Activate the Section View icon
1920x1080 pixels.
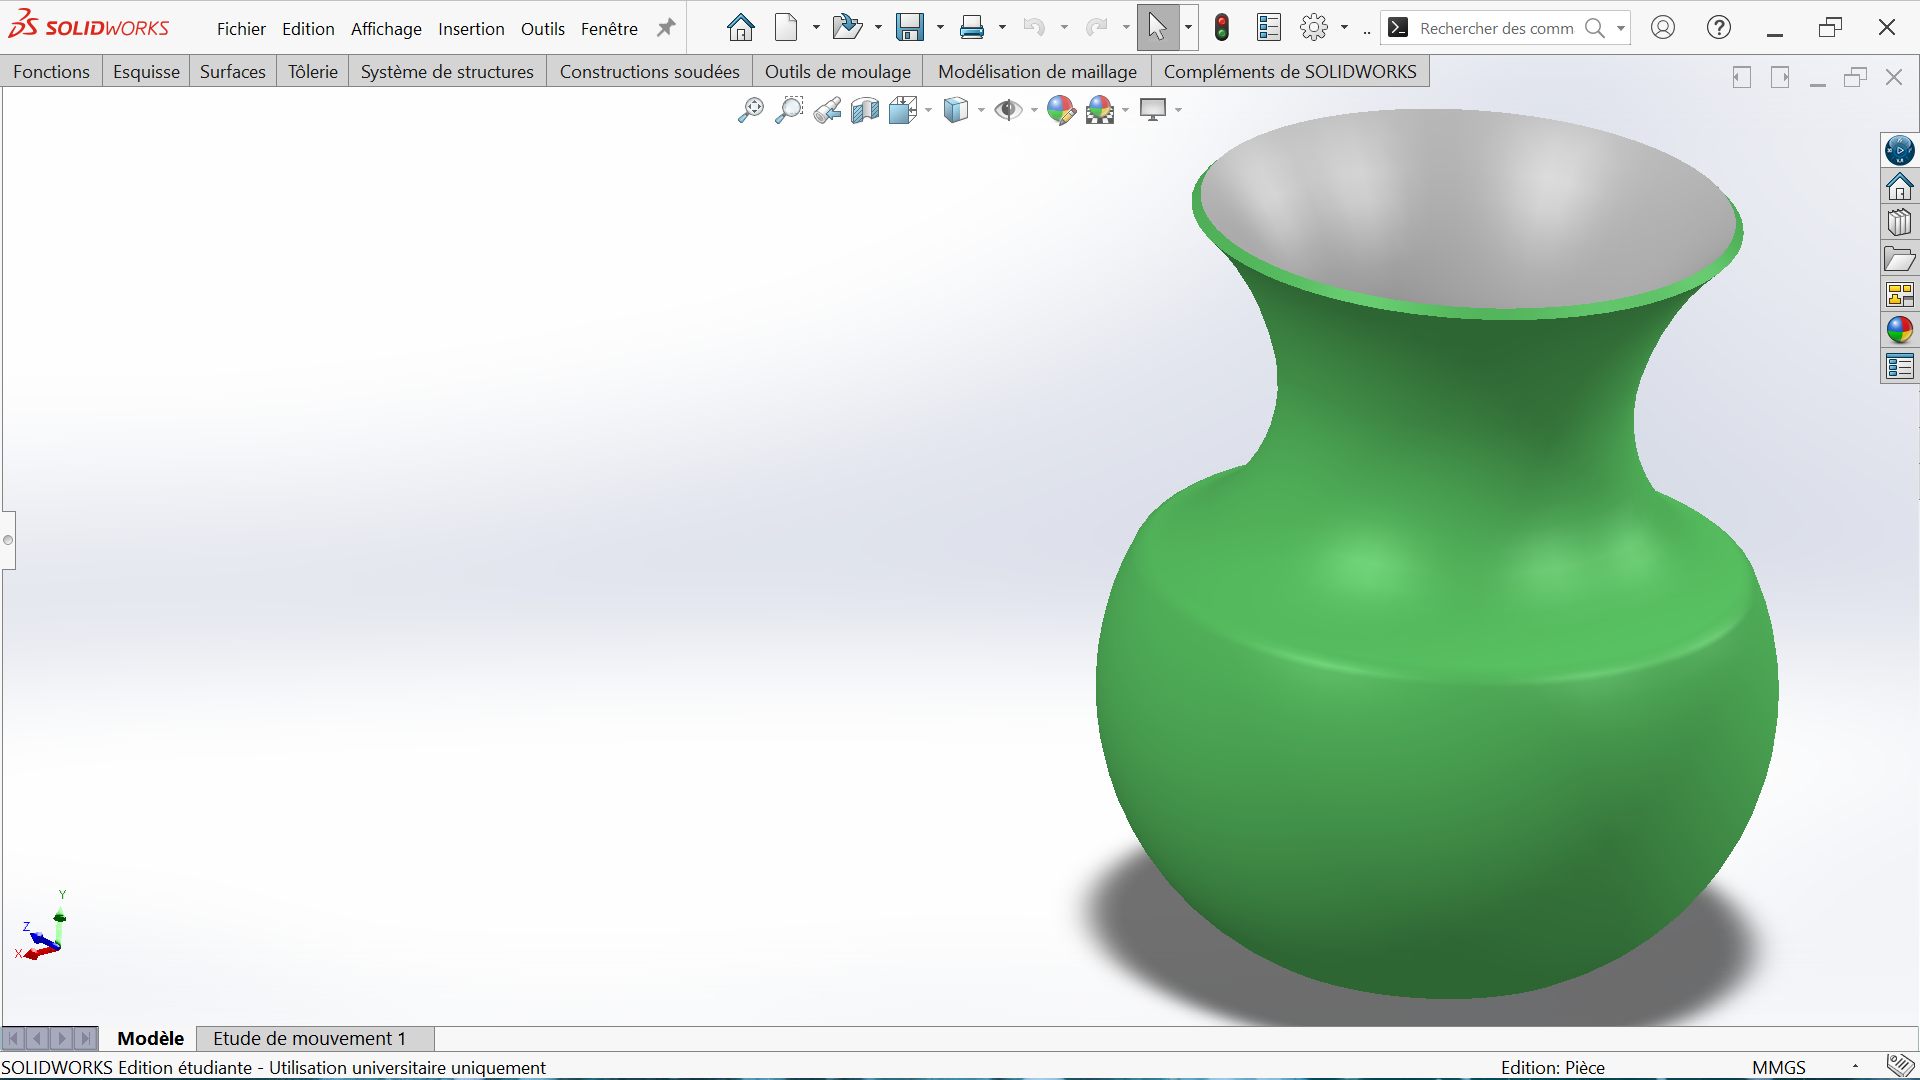865,110
